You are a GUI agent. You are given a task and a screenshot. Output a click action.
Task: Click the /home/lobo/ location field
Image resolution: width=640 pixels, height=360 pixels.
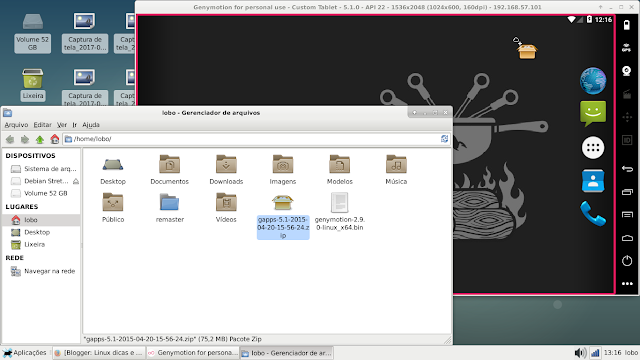click(257, 139)
